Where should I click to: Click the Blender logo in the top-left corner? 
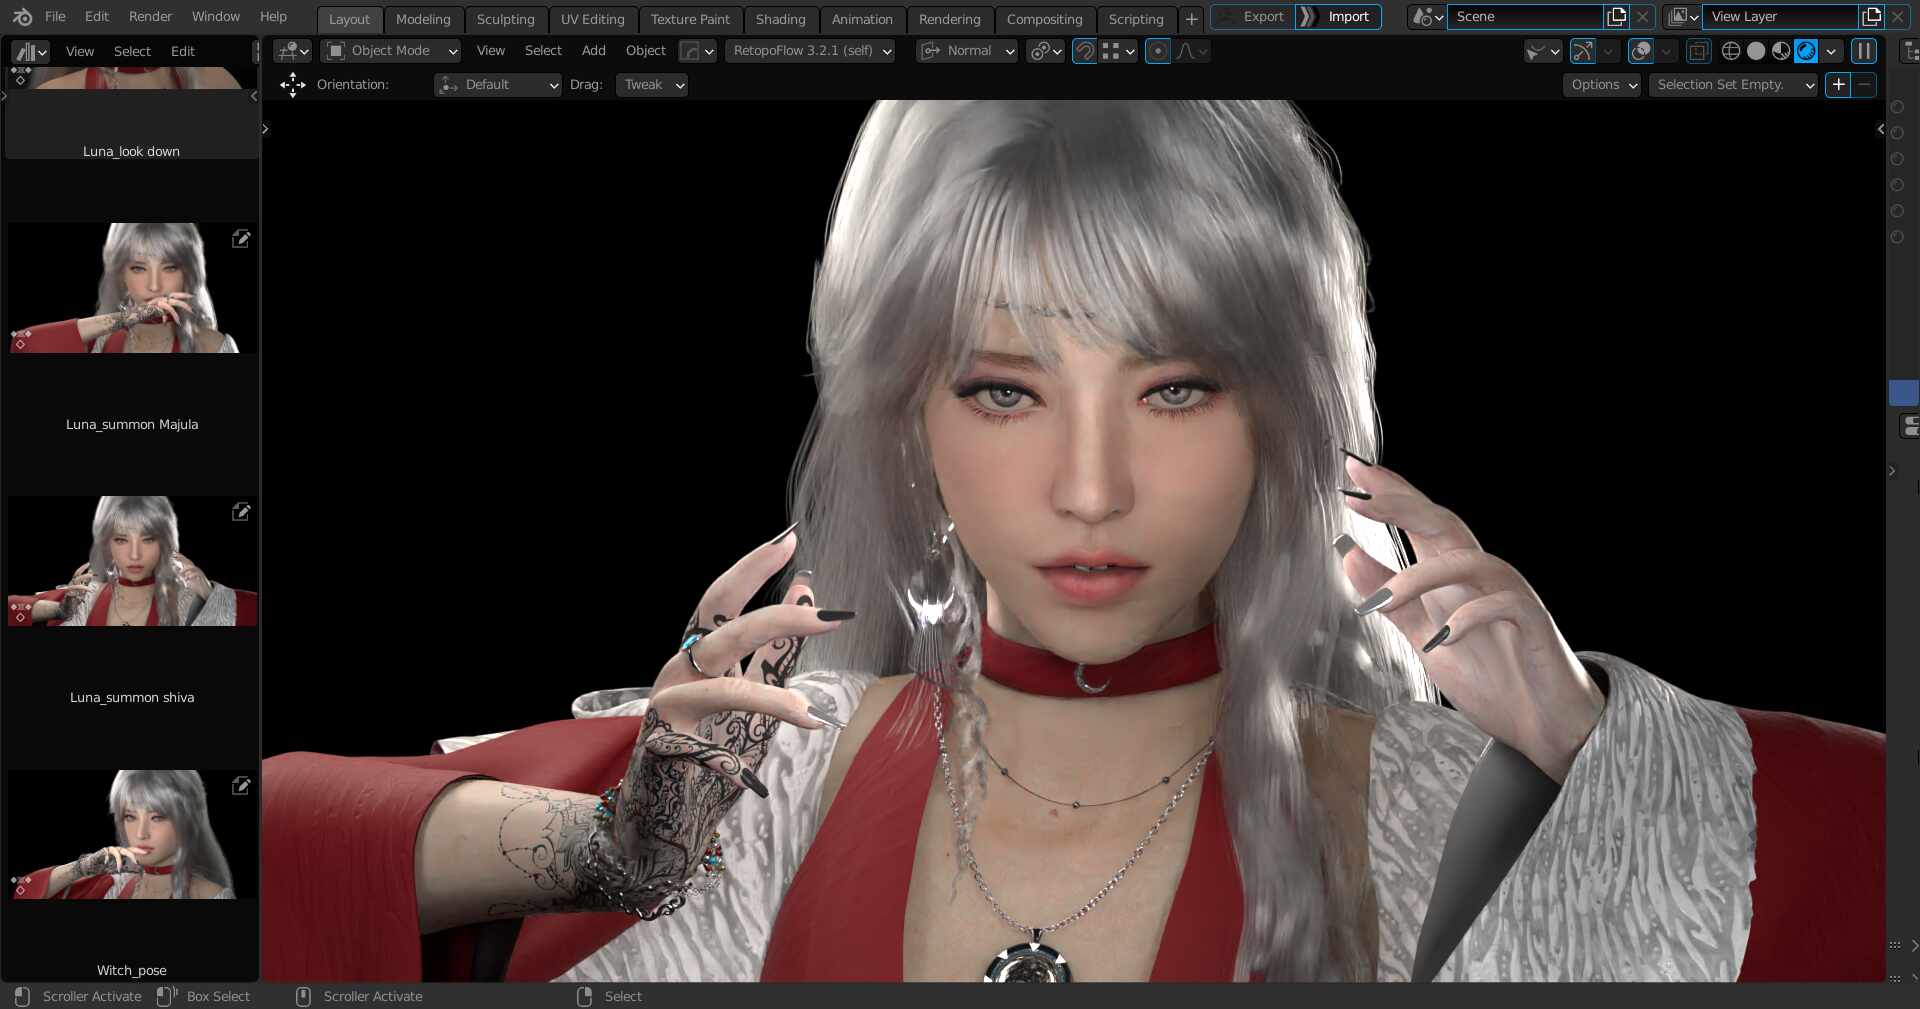tap(21, 16)
